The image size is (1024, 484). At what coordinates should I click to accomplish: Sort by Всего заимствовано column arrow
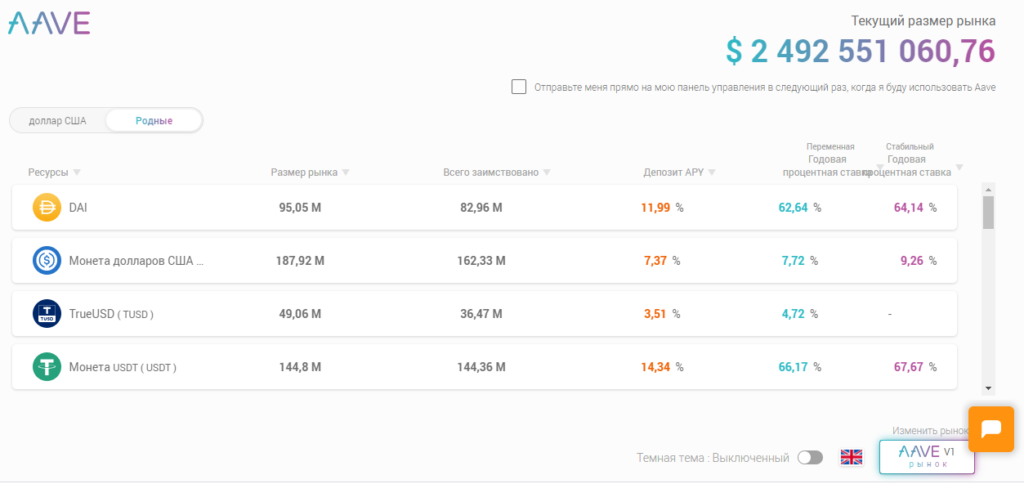547,172
